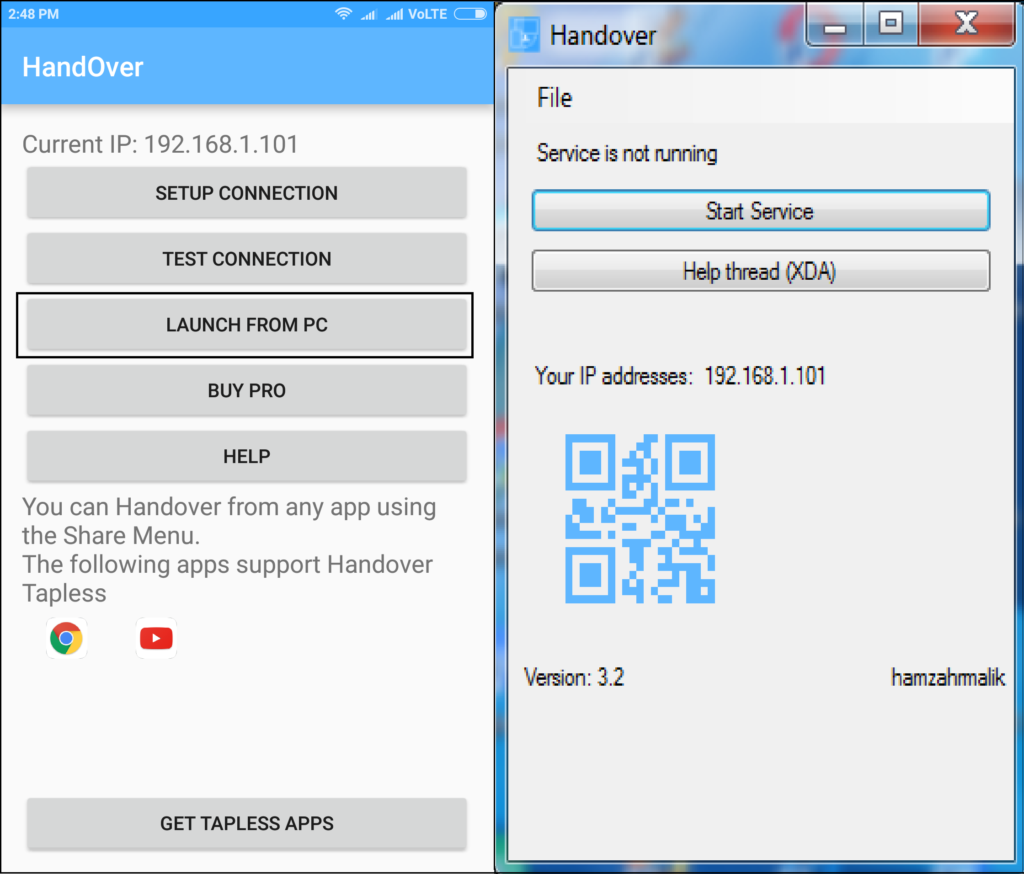Click the 'Current IP: 192.168.1.101' text

pyautogui.click(x=160, y=144)
